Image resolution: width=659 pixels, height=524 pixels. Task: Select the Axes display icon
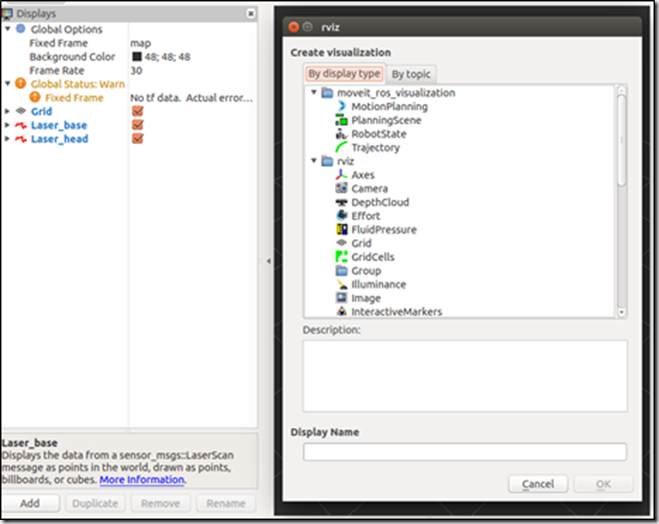341,175
